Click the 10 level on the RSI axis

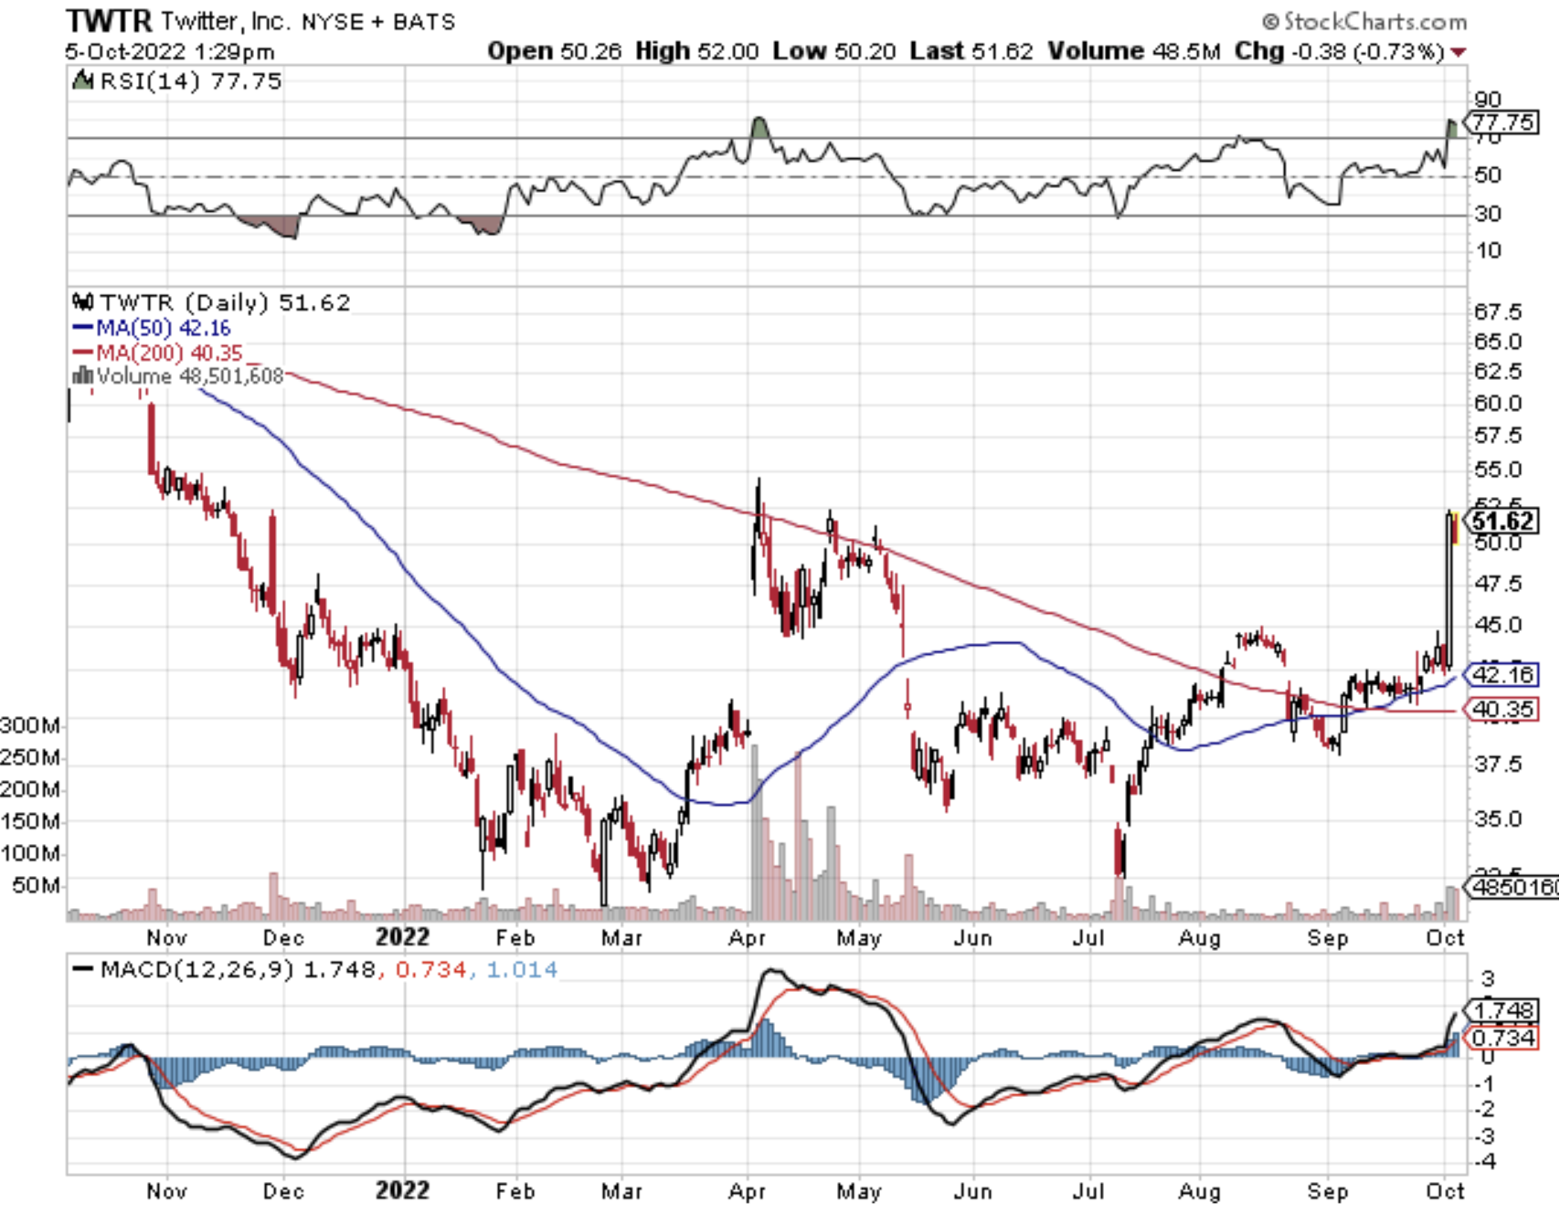coord(1488,251)
